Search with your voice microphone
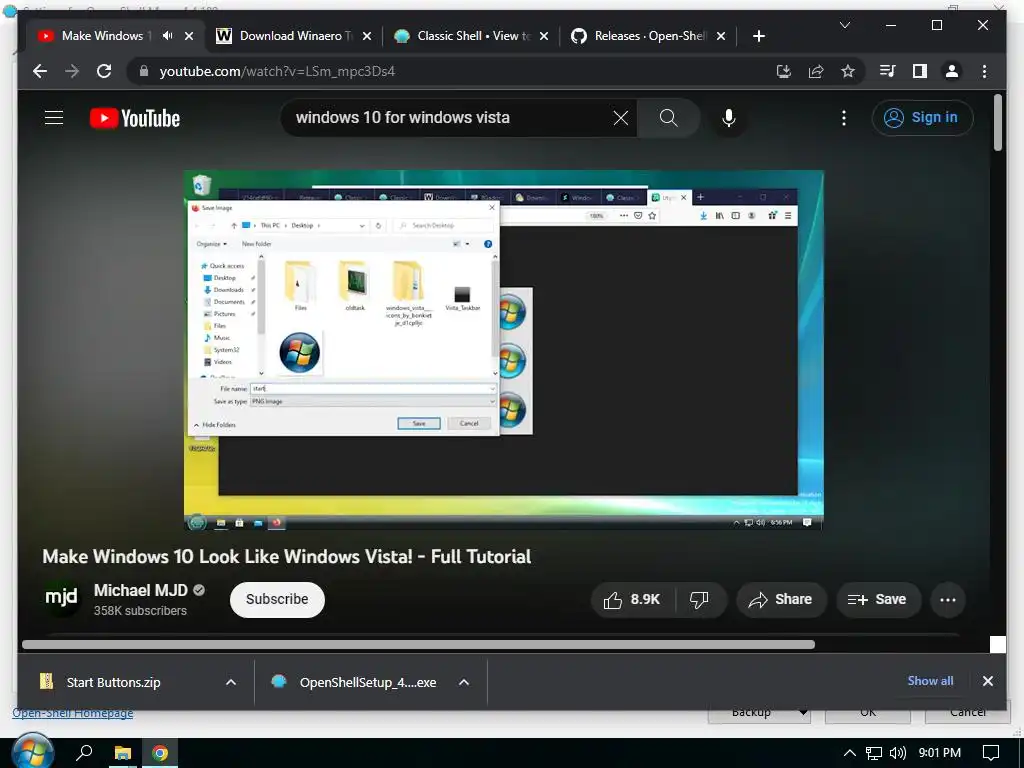Image resolution: width=1024 pixels, height=768 pixels. tap(729, 118)
